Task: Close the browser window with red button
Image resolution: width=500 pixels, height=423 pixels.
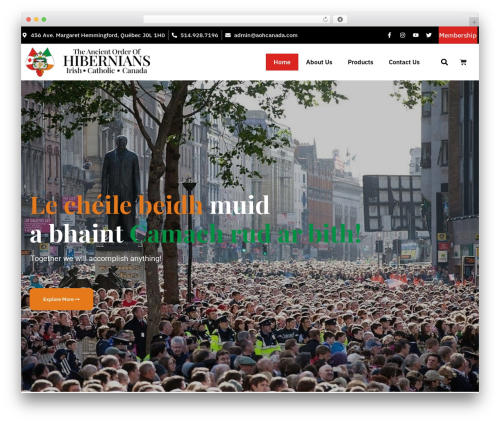Action: pyautogui.click(x=29, y=19)
